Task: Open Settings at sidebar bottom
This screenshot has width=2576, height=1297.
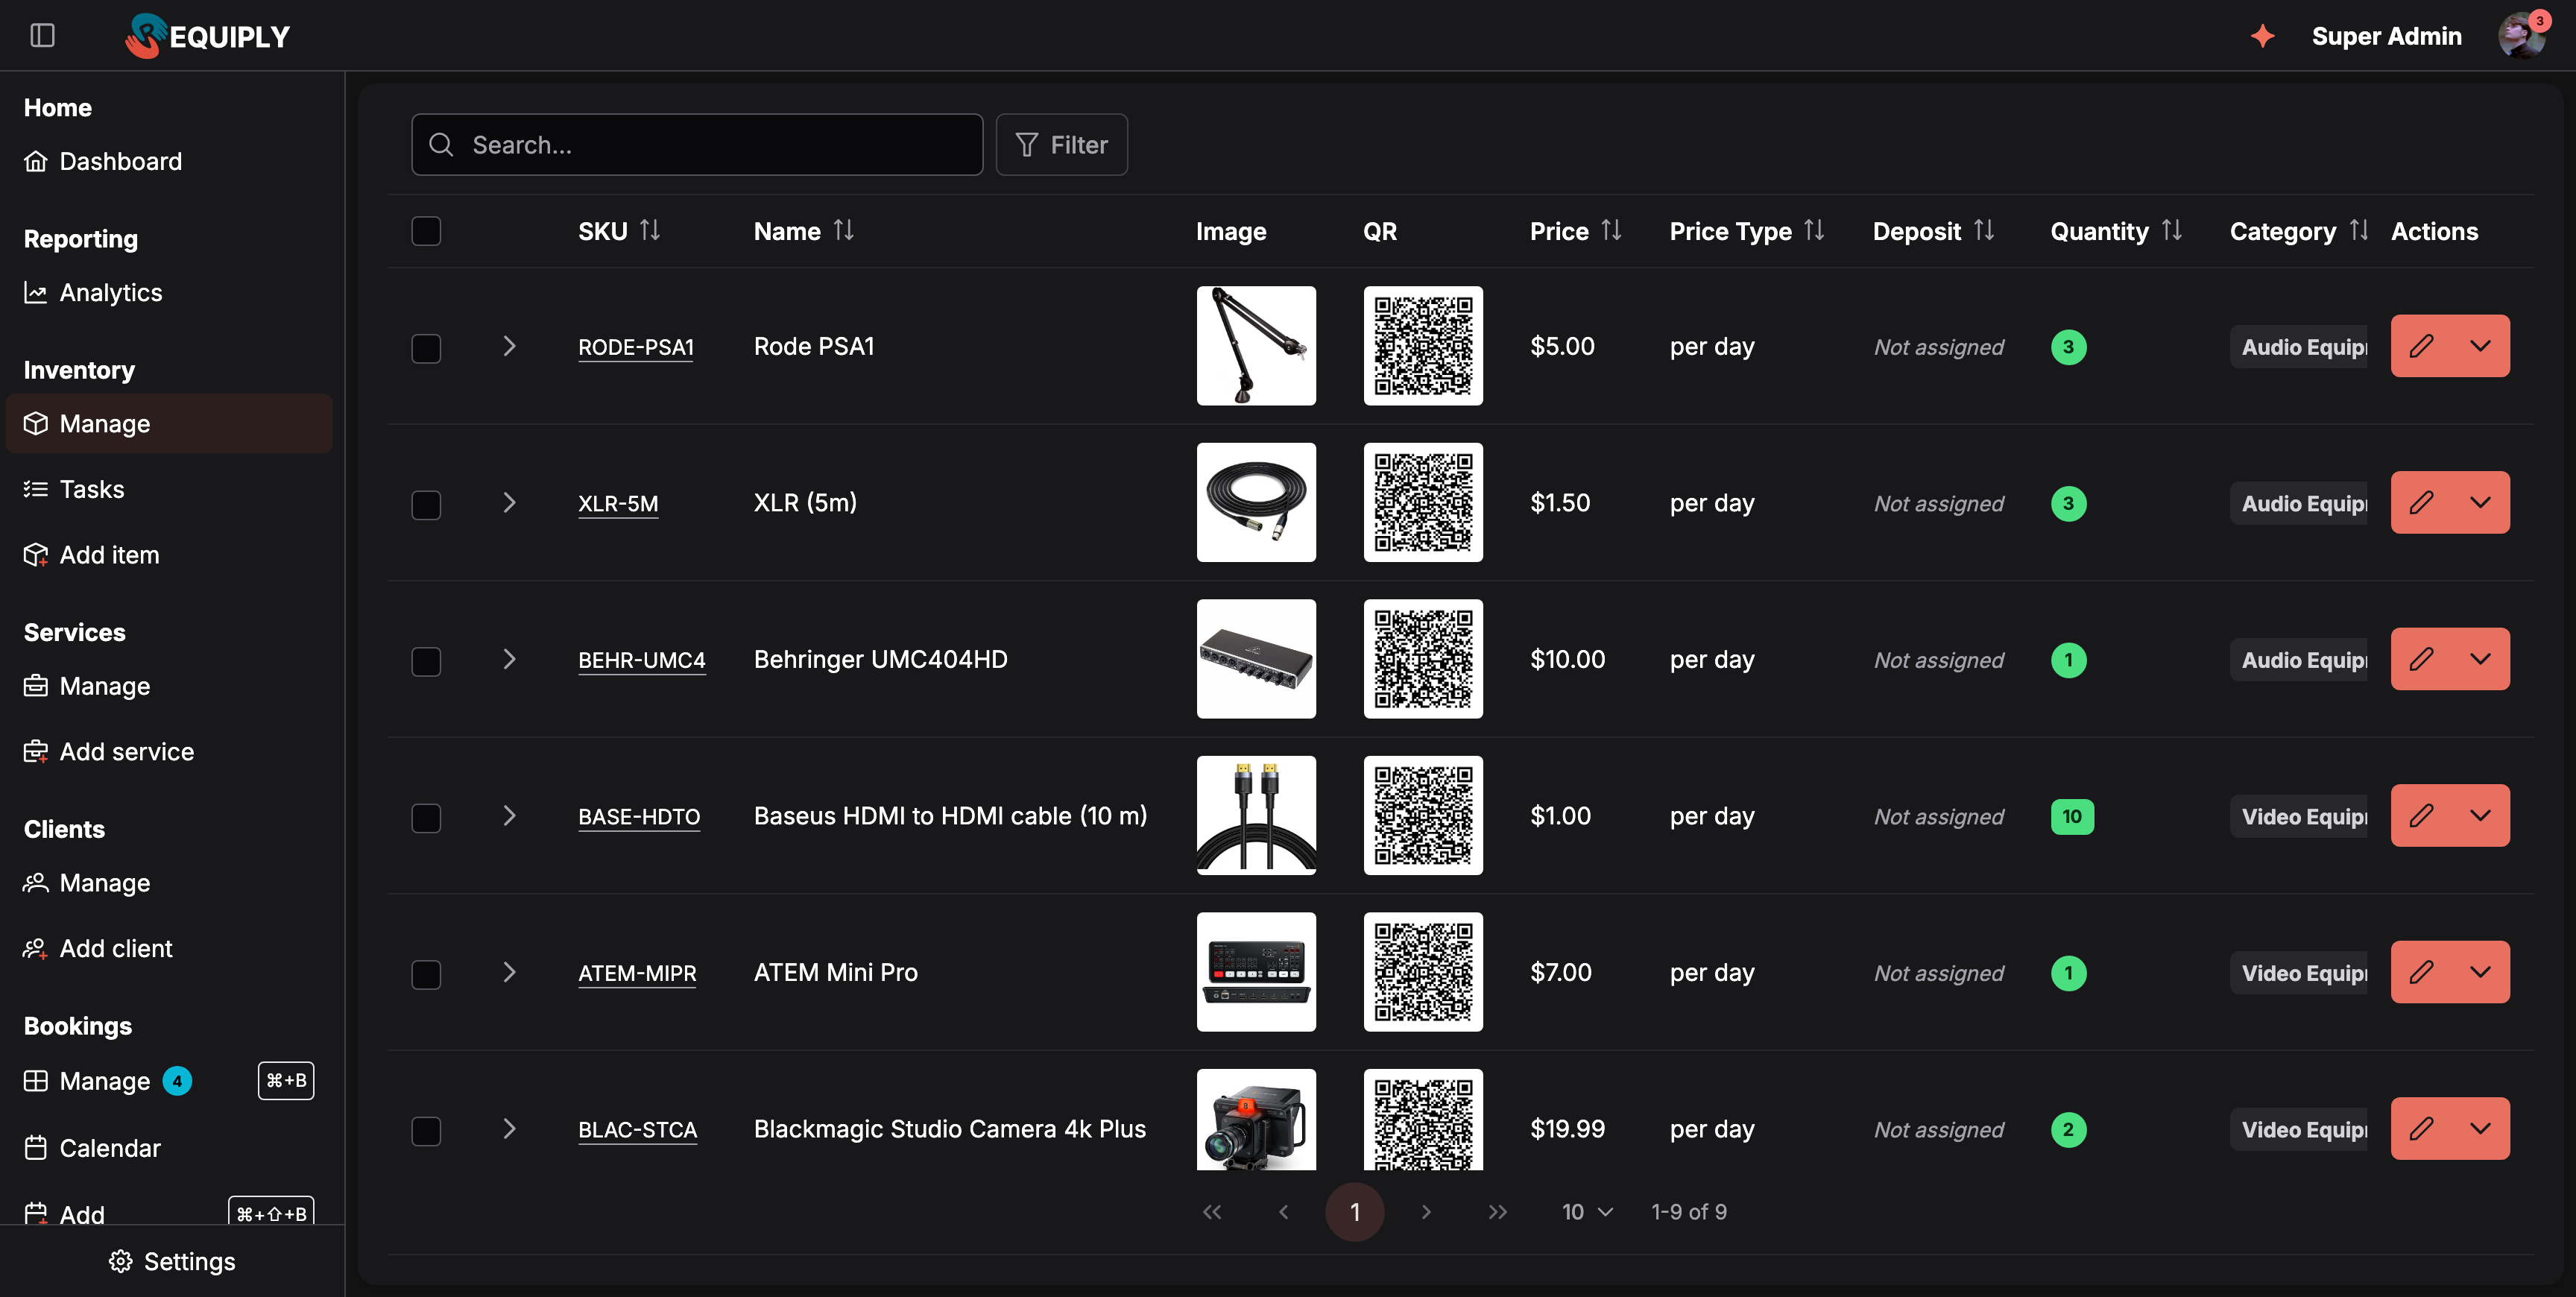Action: click(x=172, y=1261)
